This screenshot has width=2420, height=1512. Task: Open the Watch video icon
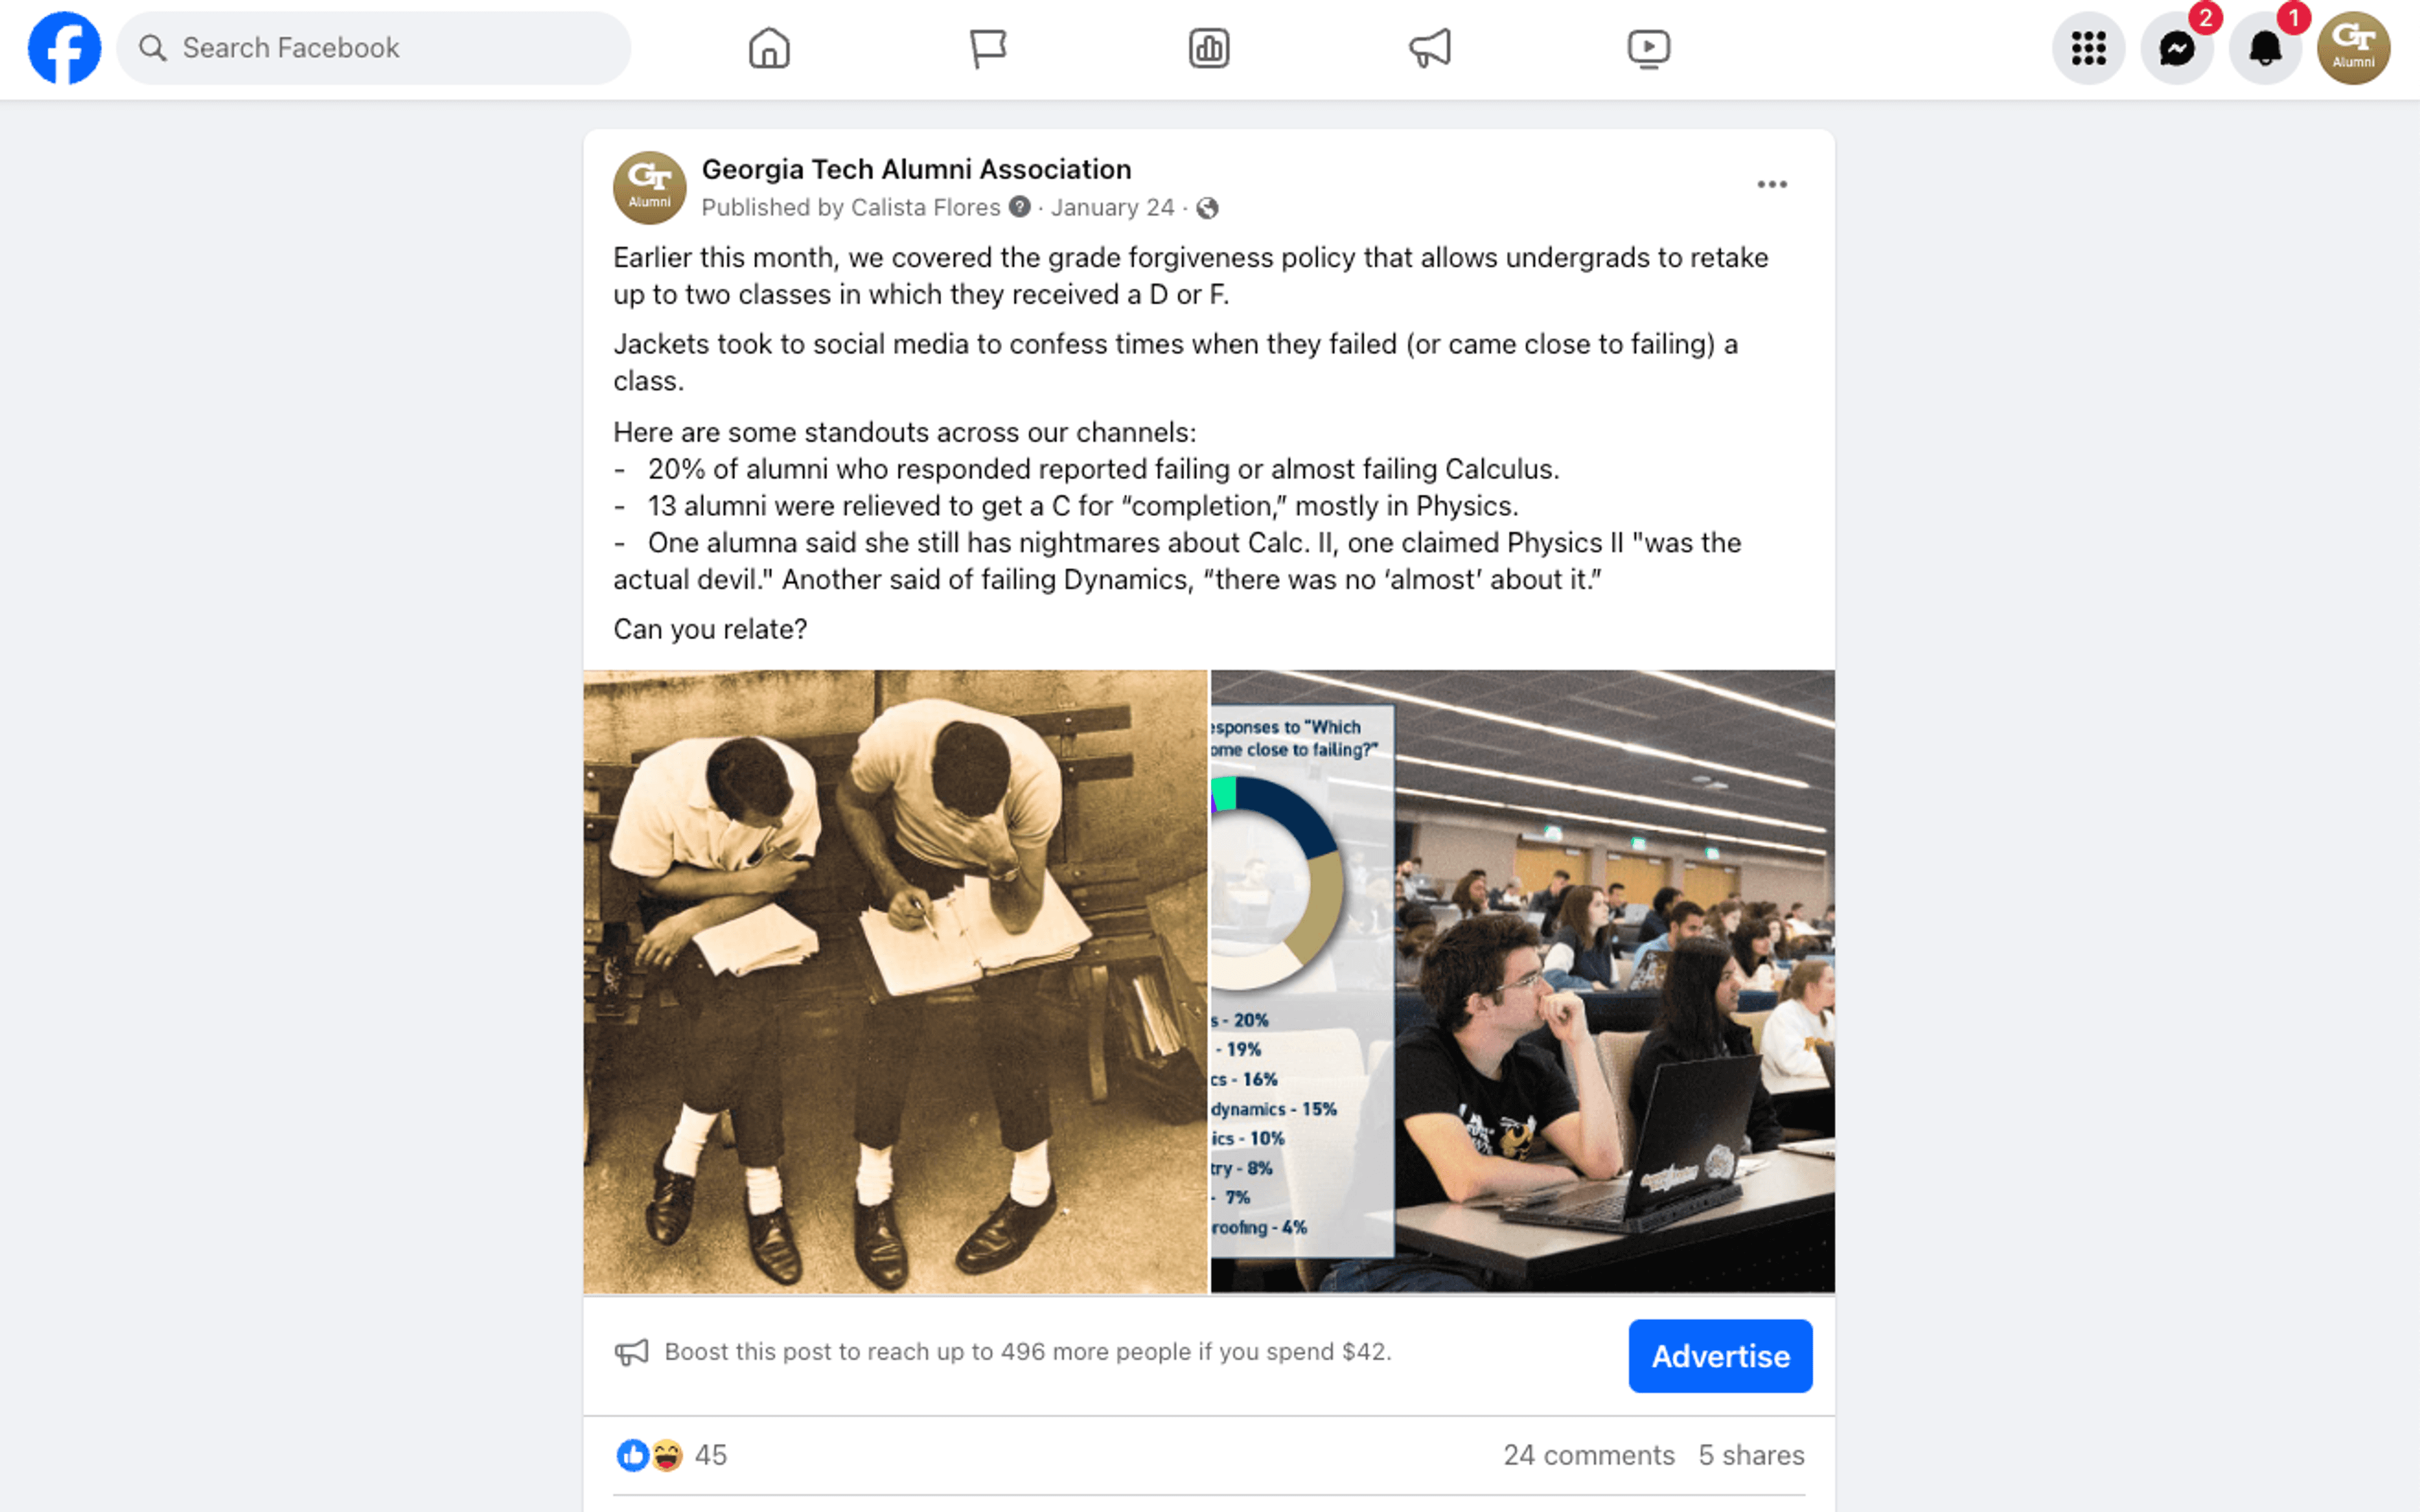pyautogui.click(x=1649, y=48)
